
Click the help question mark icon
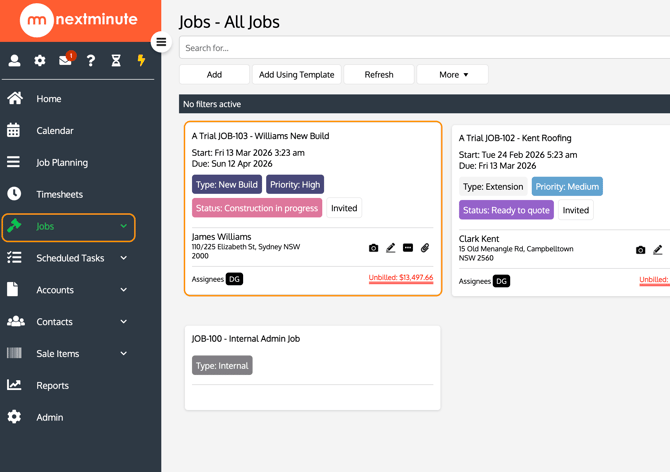click(x=90, y=61)
